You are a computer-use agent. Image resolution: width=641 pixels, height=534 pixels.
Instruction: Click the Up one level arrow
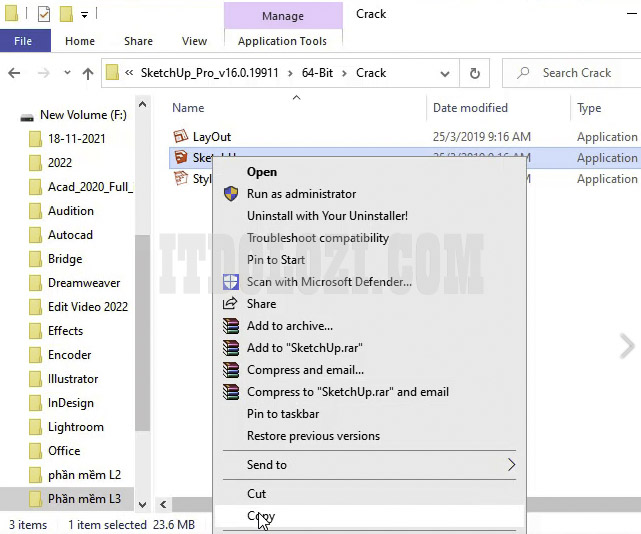click(x=87, y=73)
